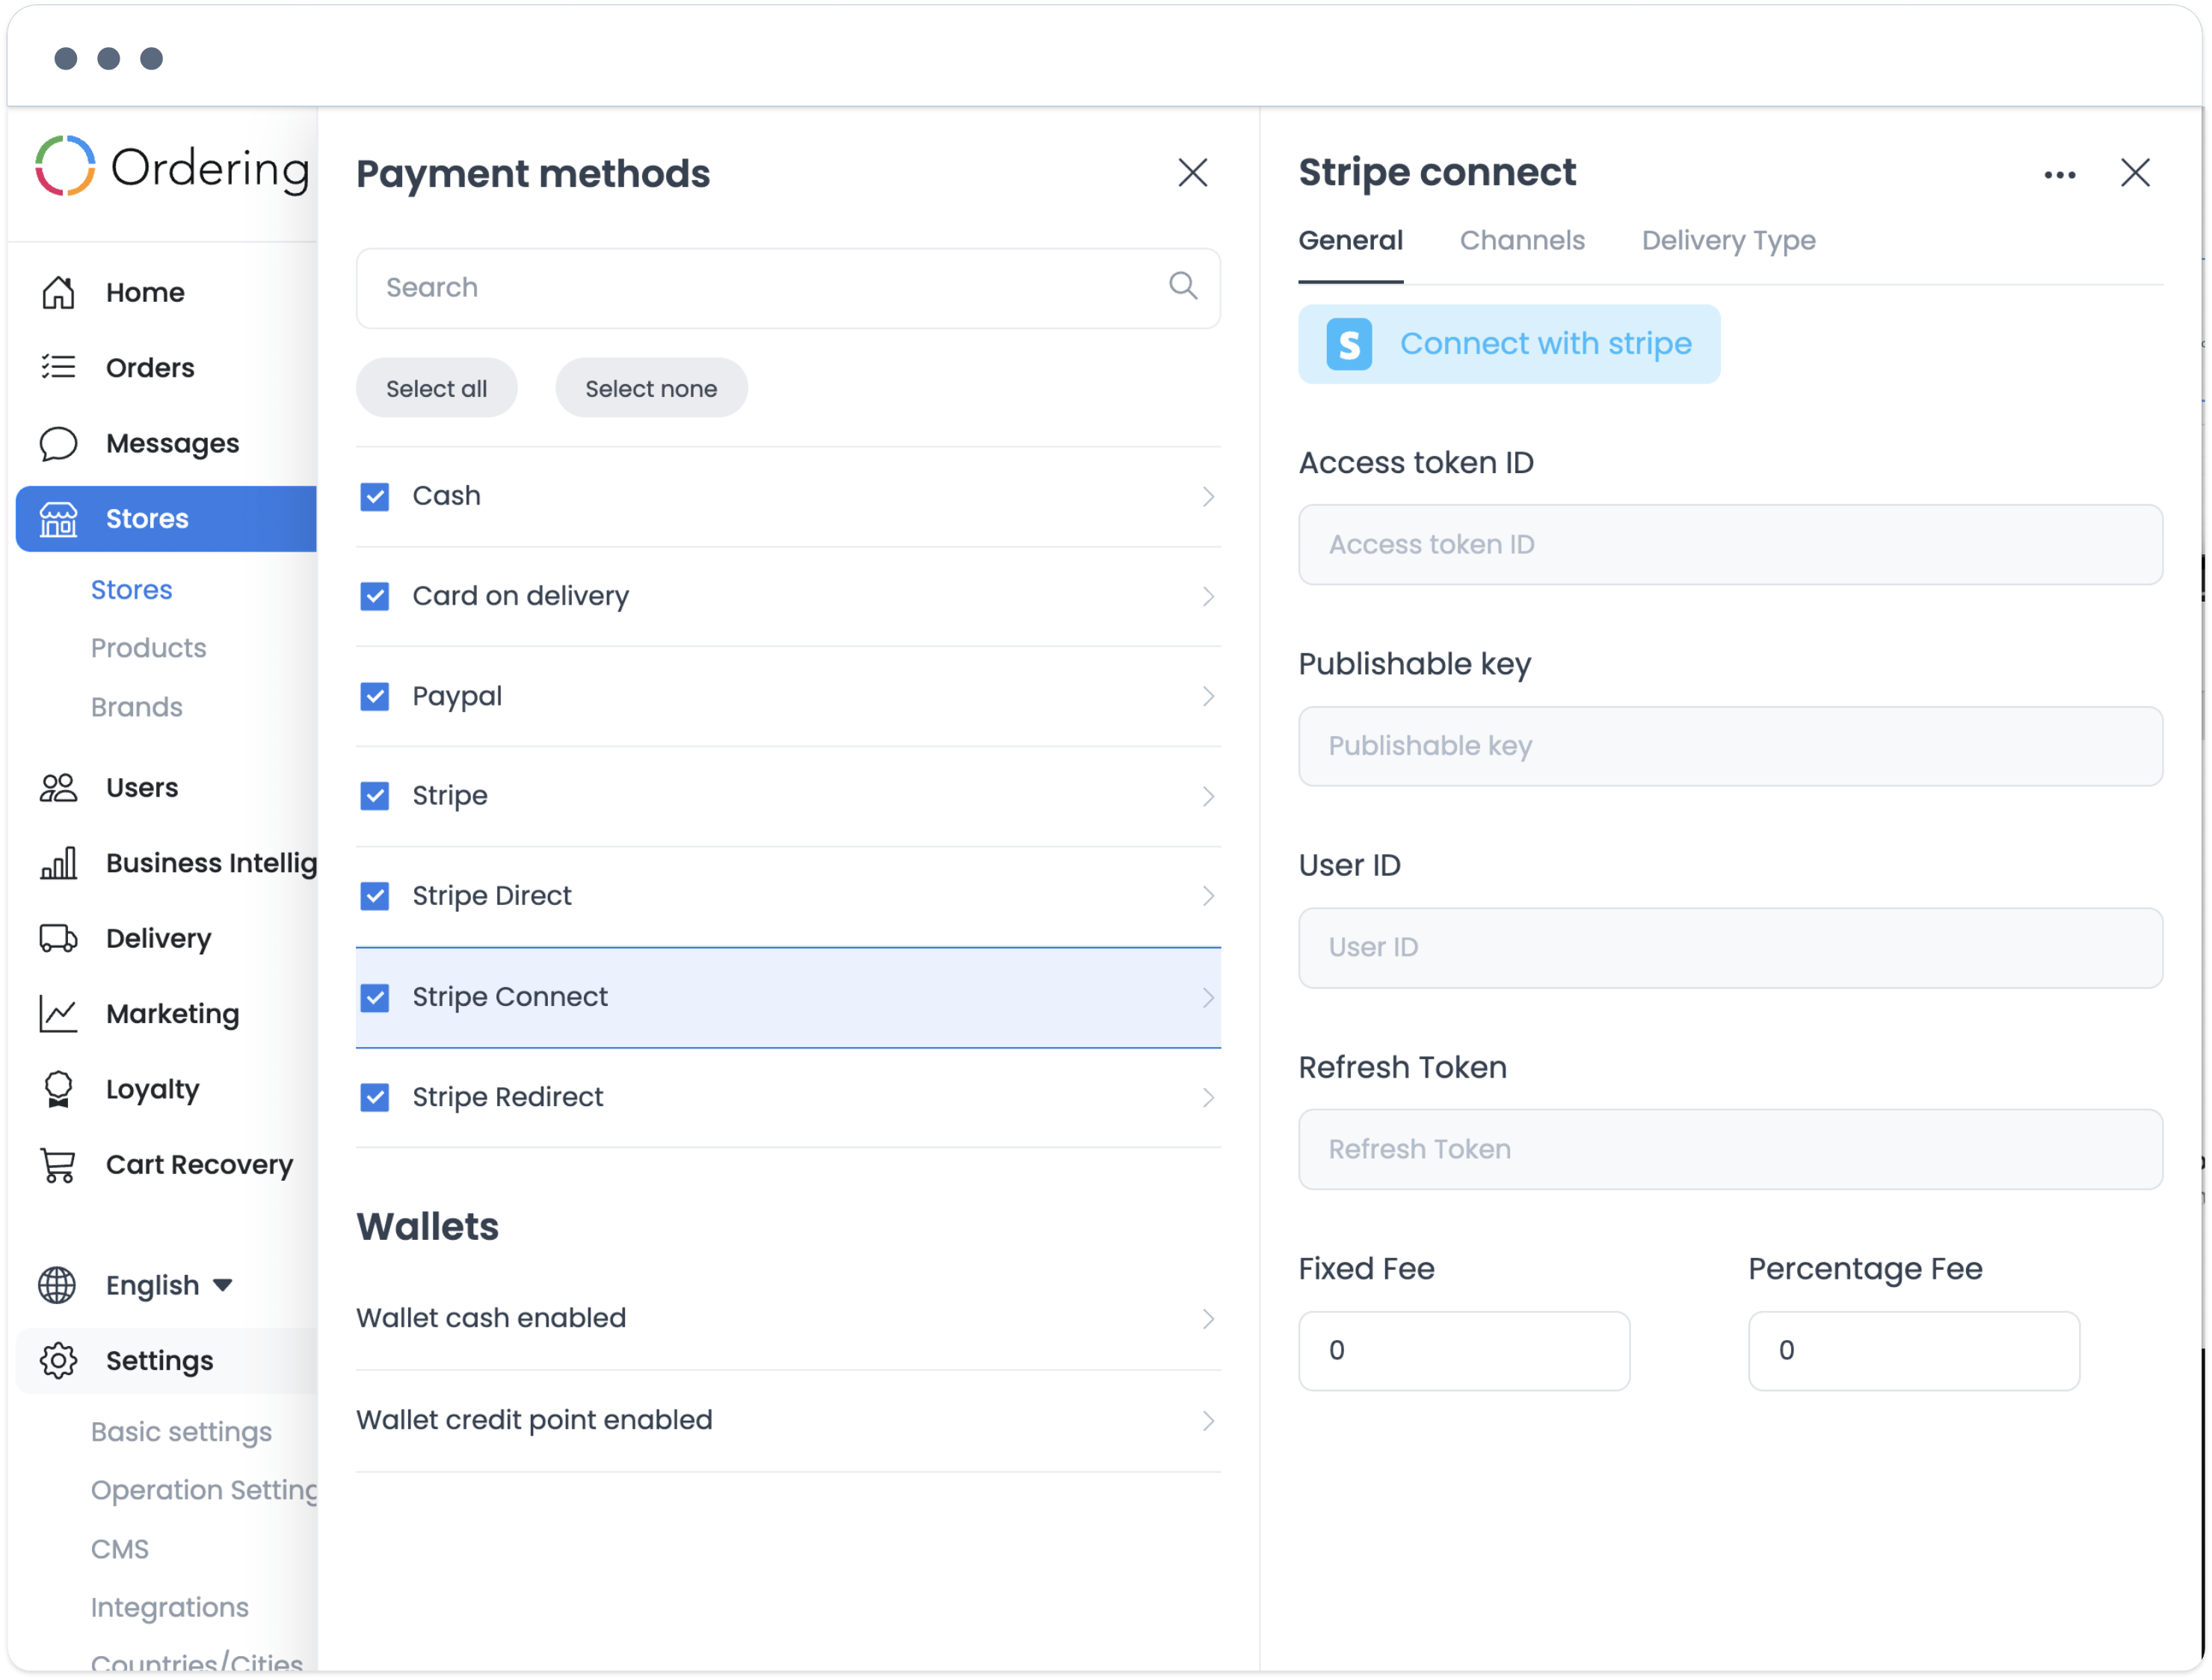2212x1680 pixels.
Task: Click the Refresh Token input field
Action: pyautogui.click(x=1730, y=1150)
